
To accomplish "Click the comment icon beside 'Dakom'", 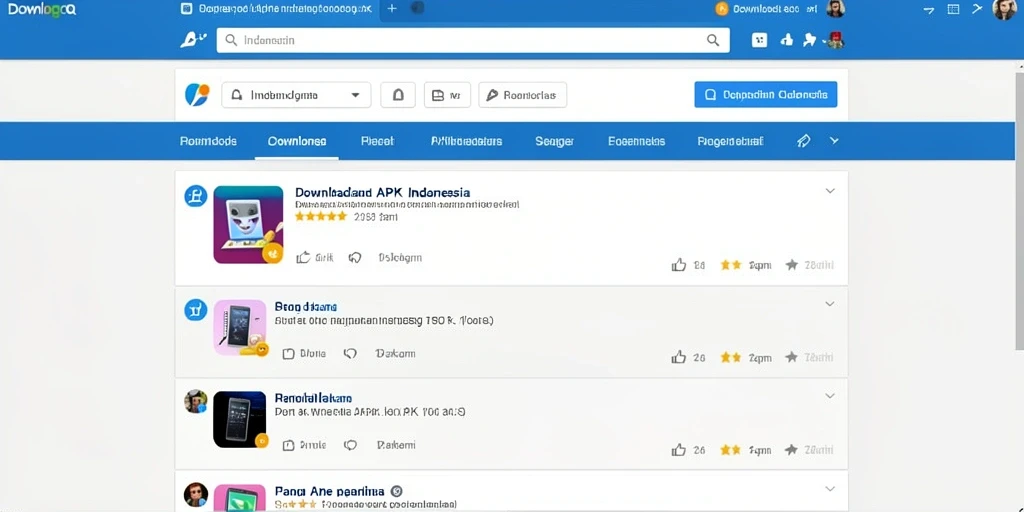I will pyautogui.click(x=350, y=353).
